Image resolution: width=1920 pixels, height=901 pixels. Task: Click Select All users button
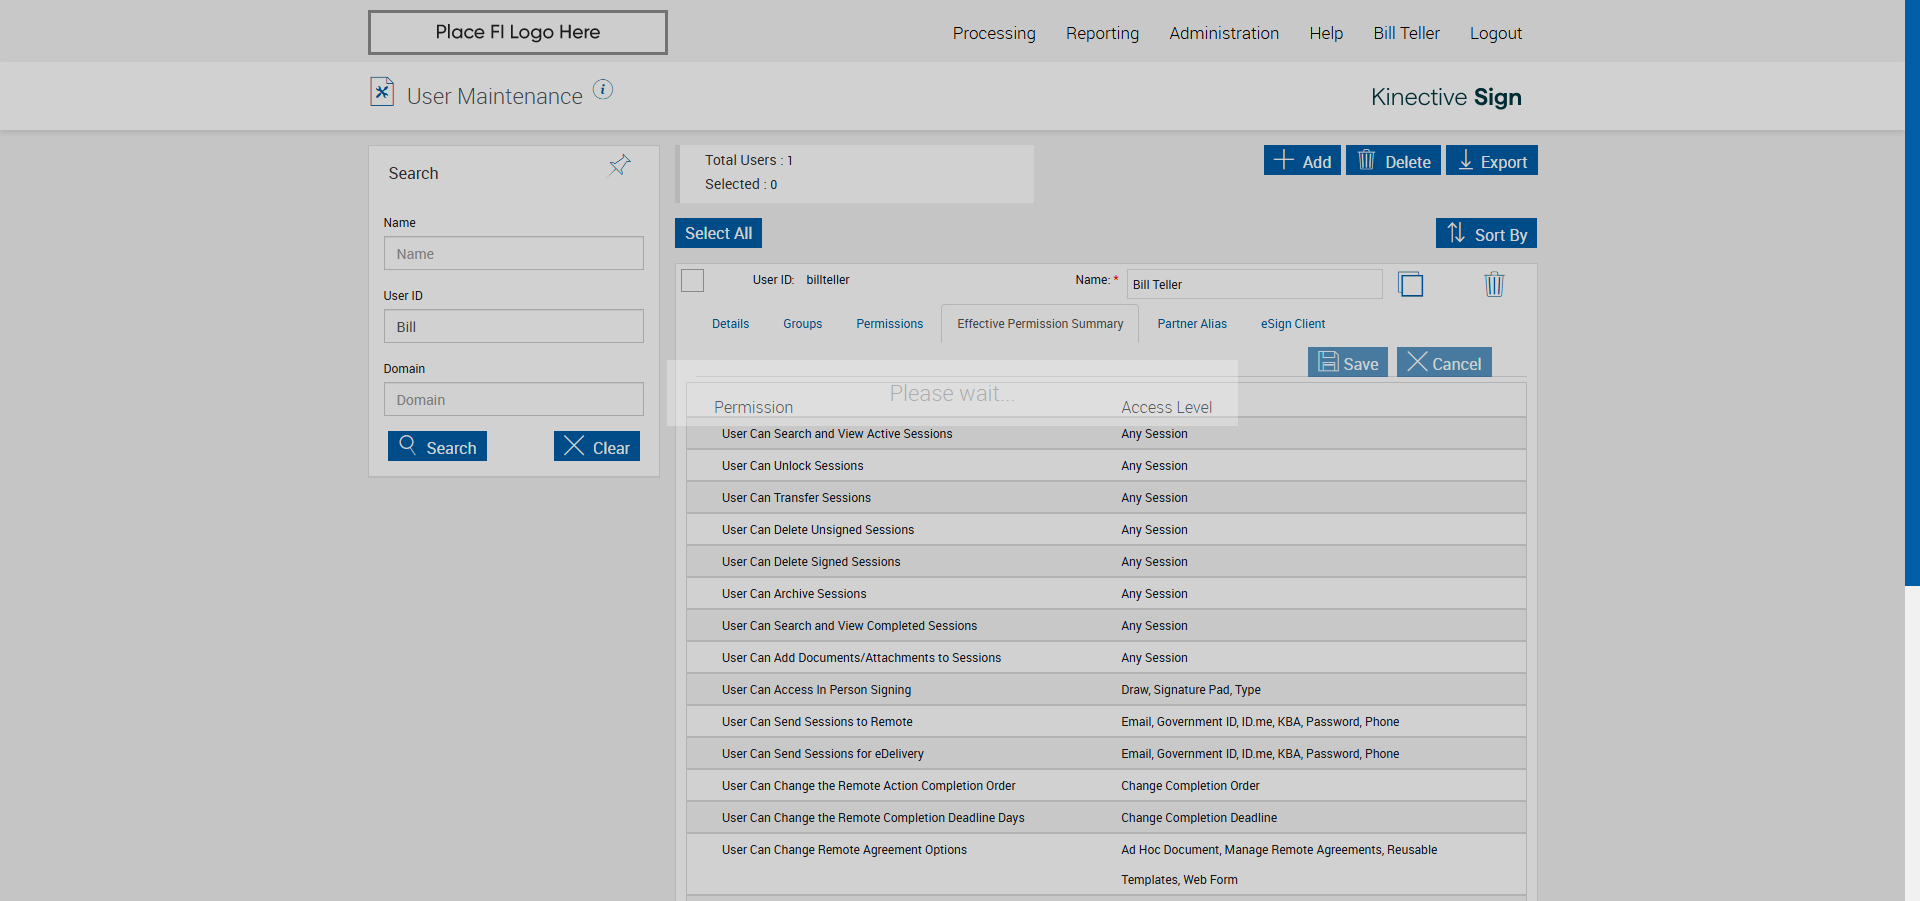(x=718, y=233)
